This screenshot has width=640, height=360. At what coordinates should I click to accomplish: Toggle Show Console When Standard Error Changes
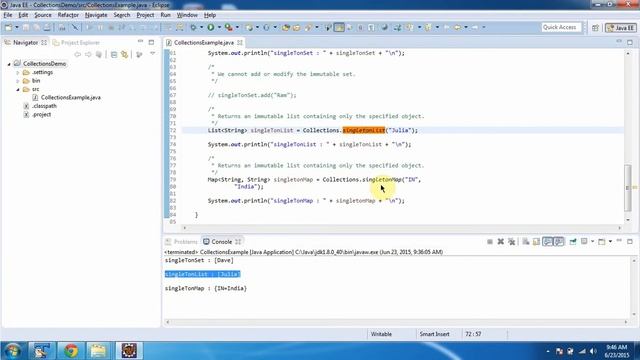(x=559, y=242)
